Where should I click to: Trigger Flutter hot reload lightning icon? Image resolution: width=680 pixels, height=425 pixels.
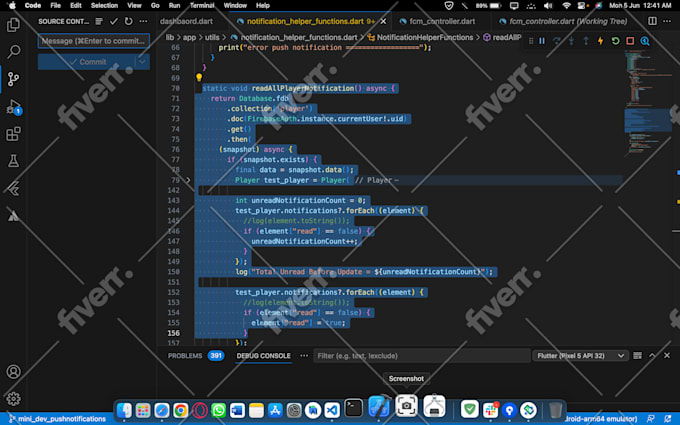(x=601, y=41)
